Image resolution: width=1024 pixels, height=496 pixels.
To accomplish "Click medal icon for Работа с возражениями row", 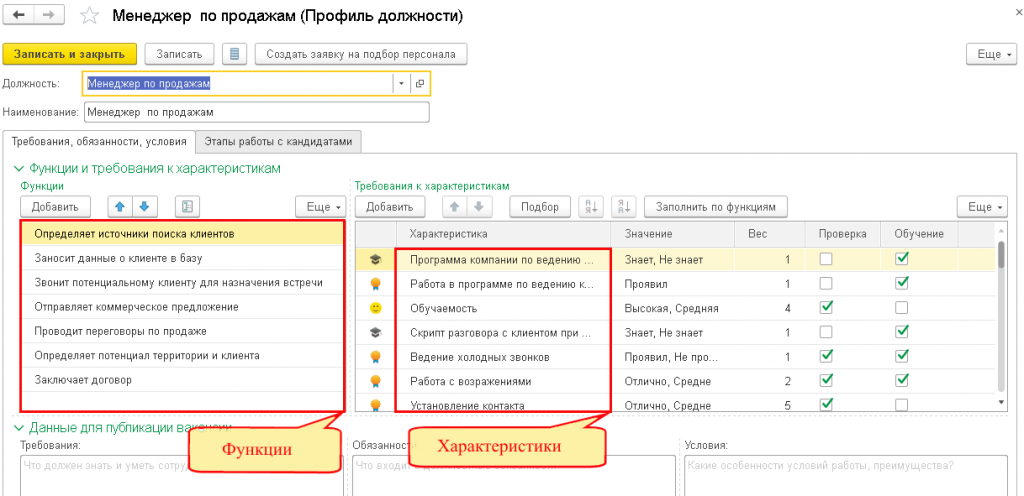I will click(x=376, y=380).
